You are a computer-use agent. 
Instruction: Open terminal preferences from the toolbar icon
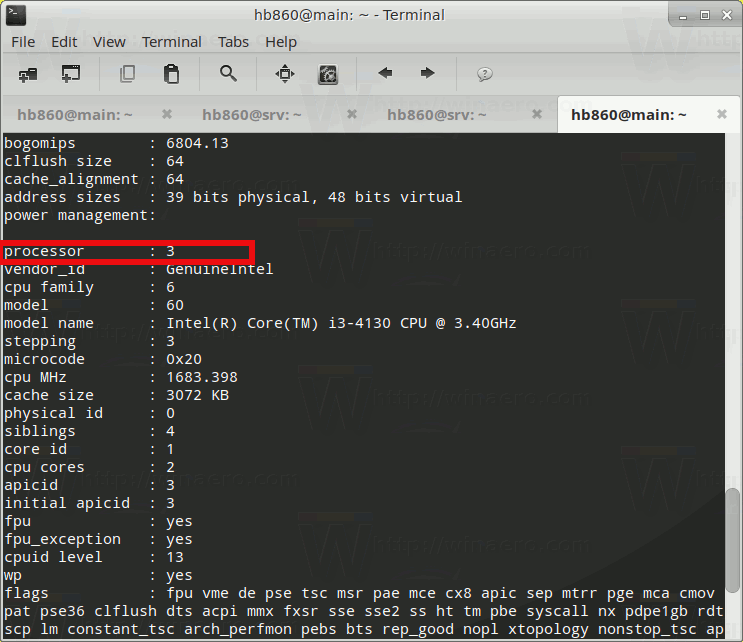point(327,73)
